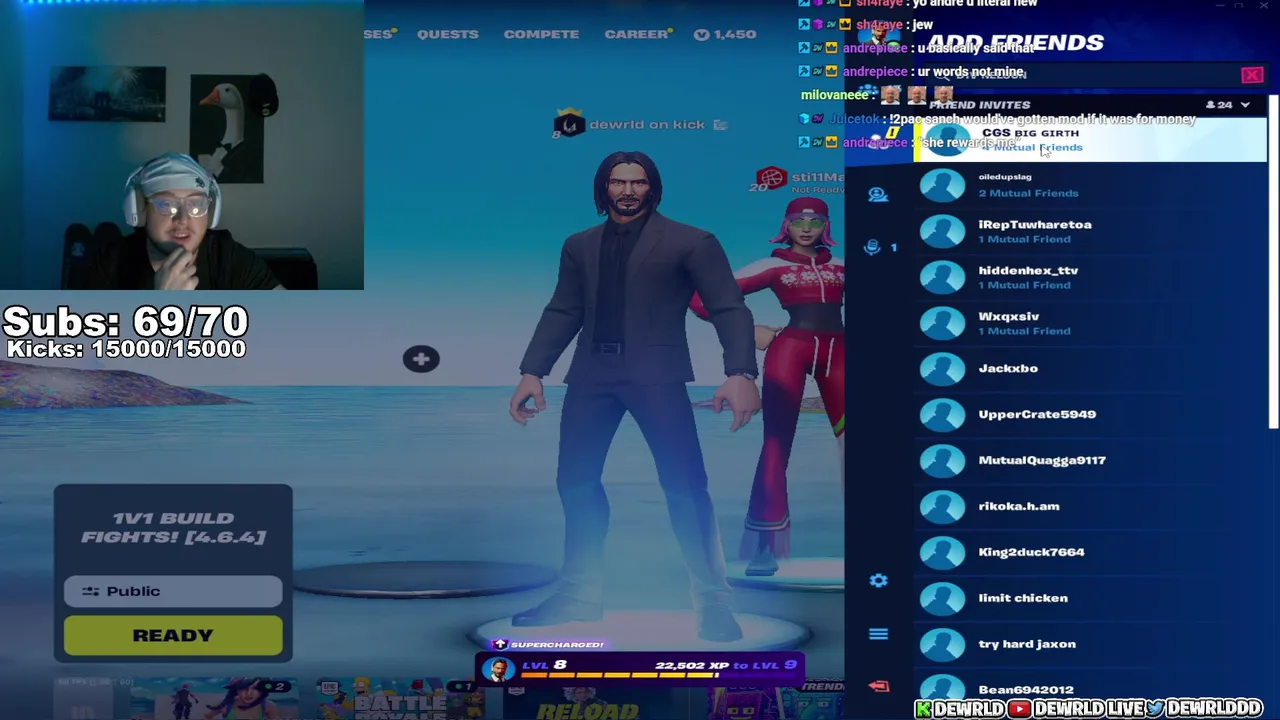The width and height of the screenshot is (1280, 720).
Task: Select friend invite from try hard jaxon
Action: point(1090,644)
